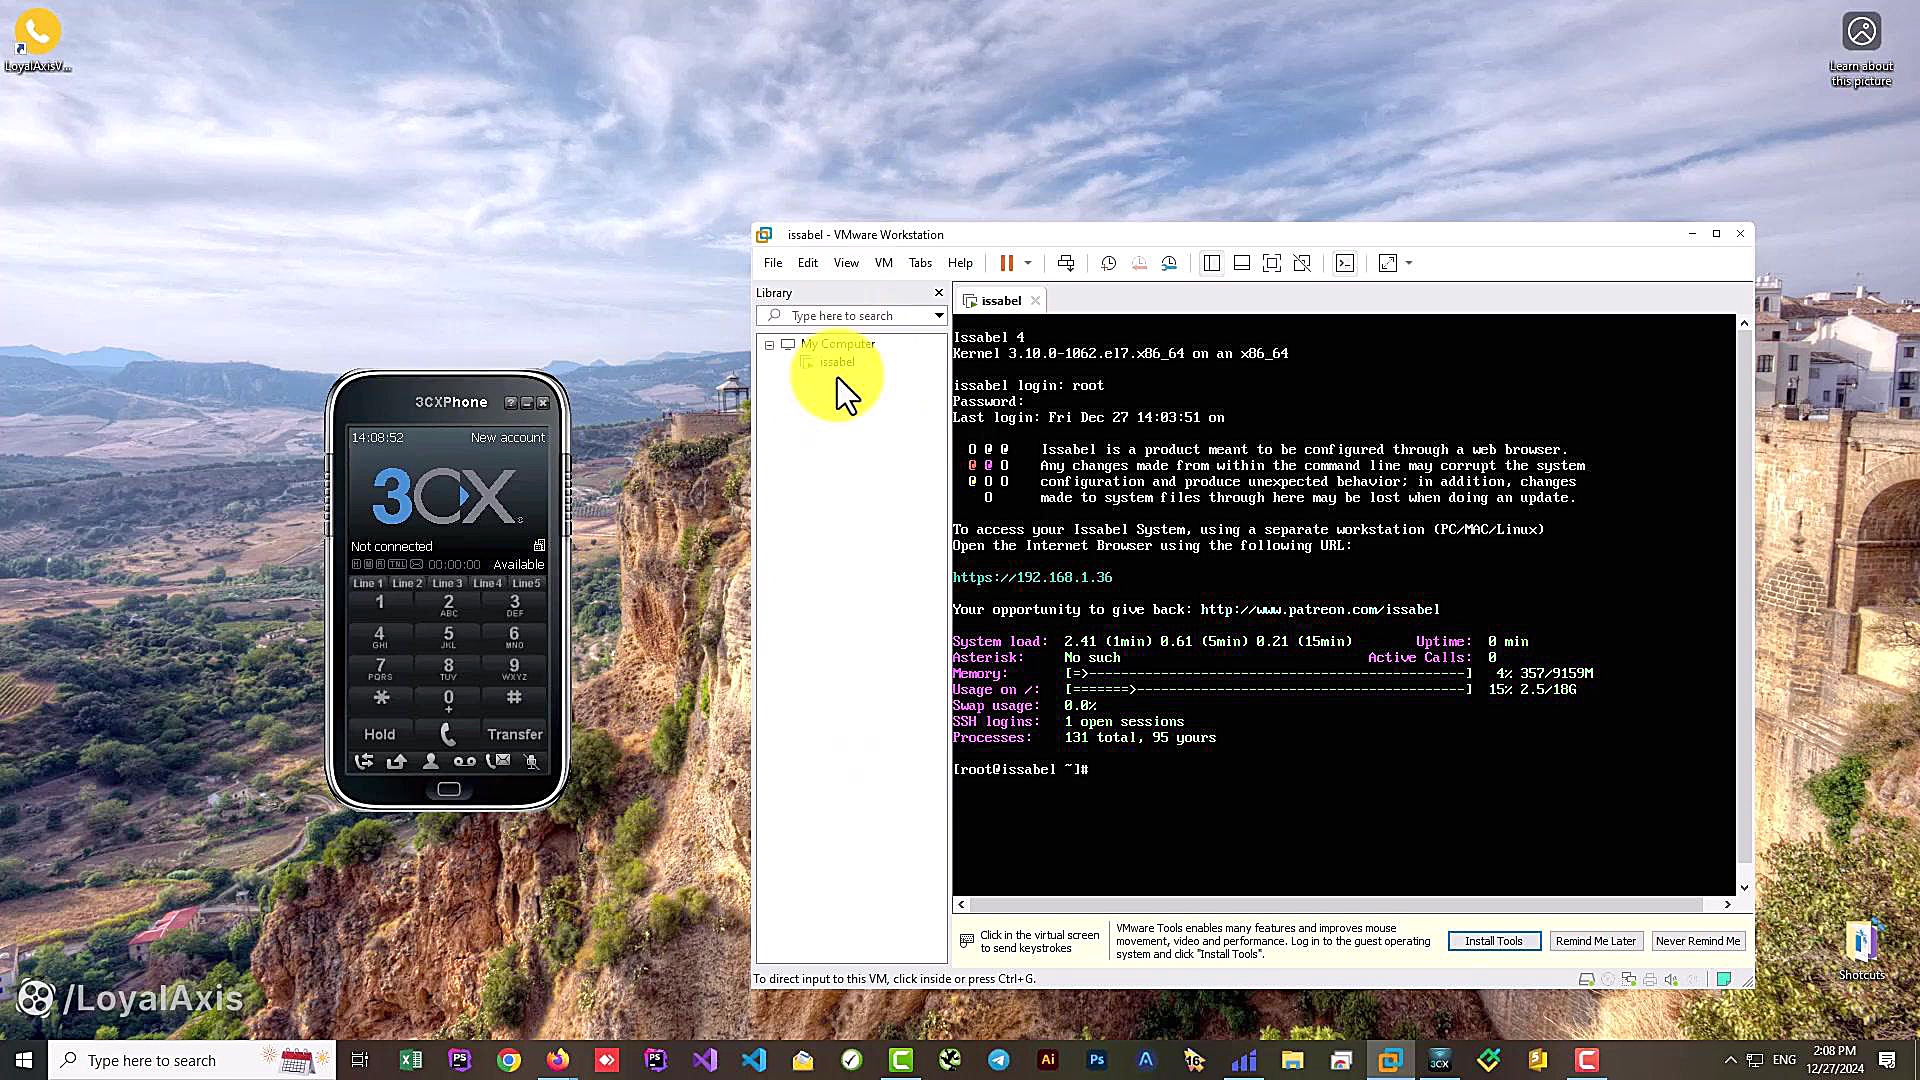Open the Edit menu in VMware

[808, 263]
